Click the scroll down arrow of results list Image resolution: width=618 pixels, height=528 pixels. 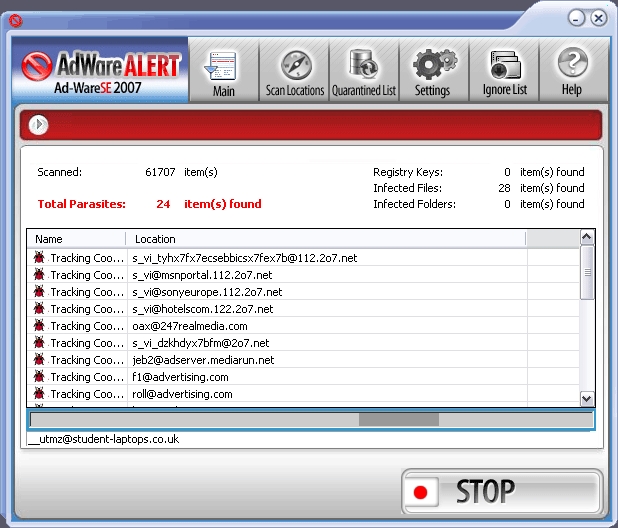point(586,398)
